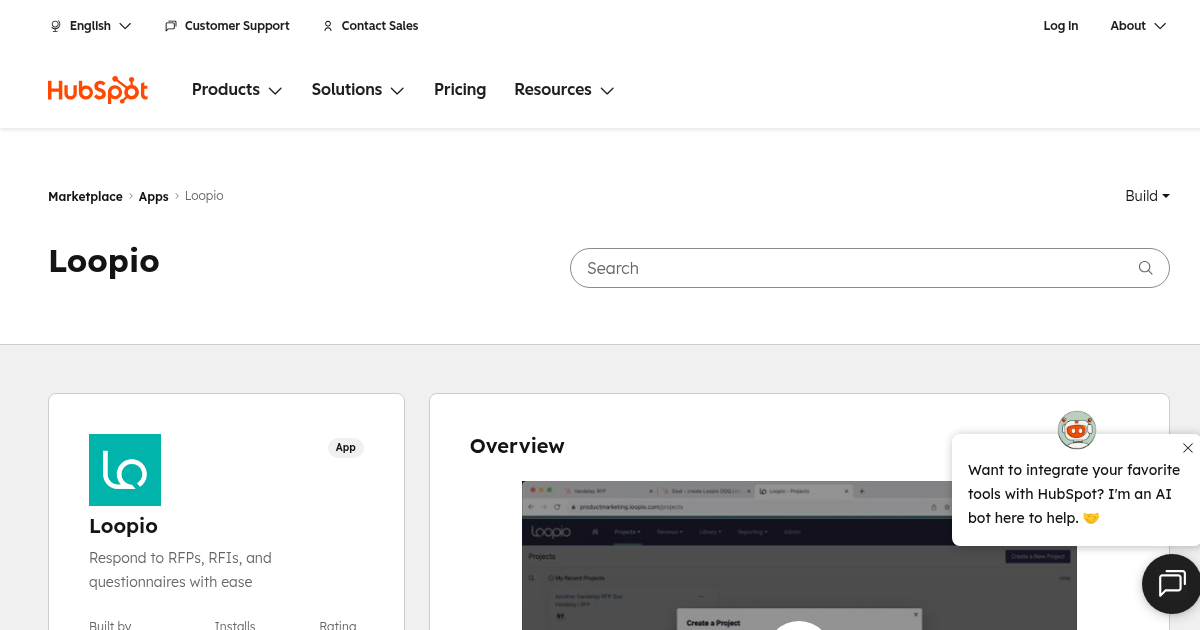This screenshot has height=630, width=1200.
Task: Focus the marketplace Search field
Action: click(x=869, y=268)
